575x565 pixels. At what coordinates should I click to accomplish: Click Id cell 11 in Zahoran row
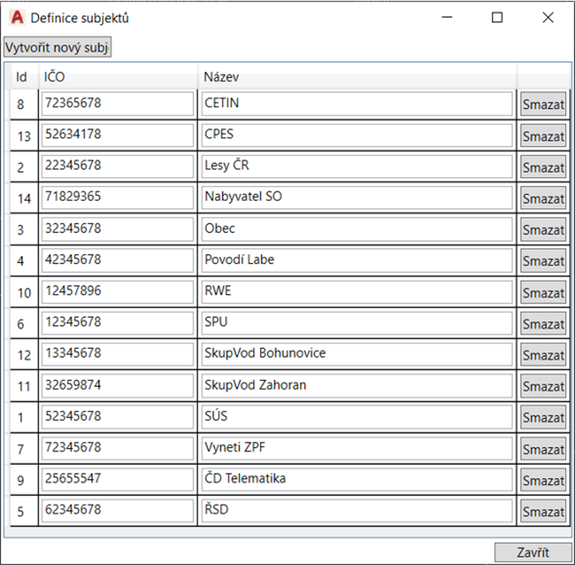coord(24,386)
